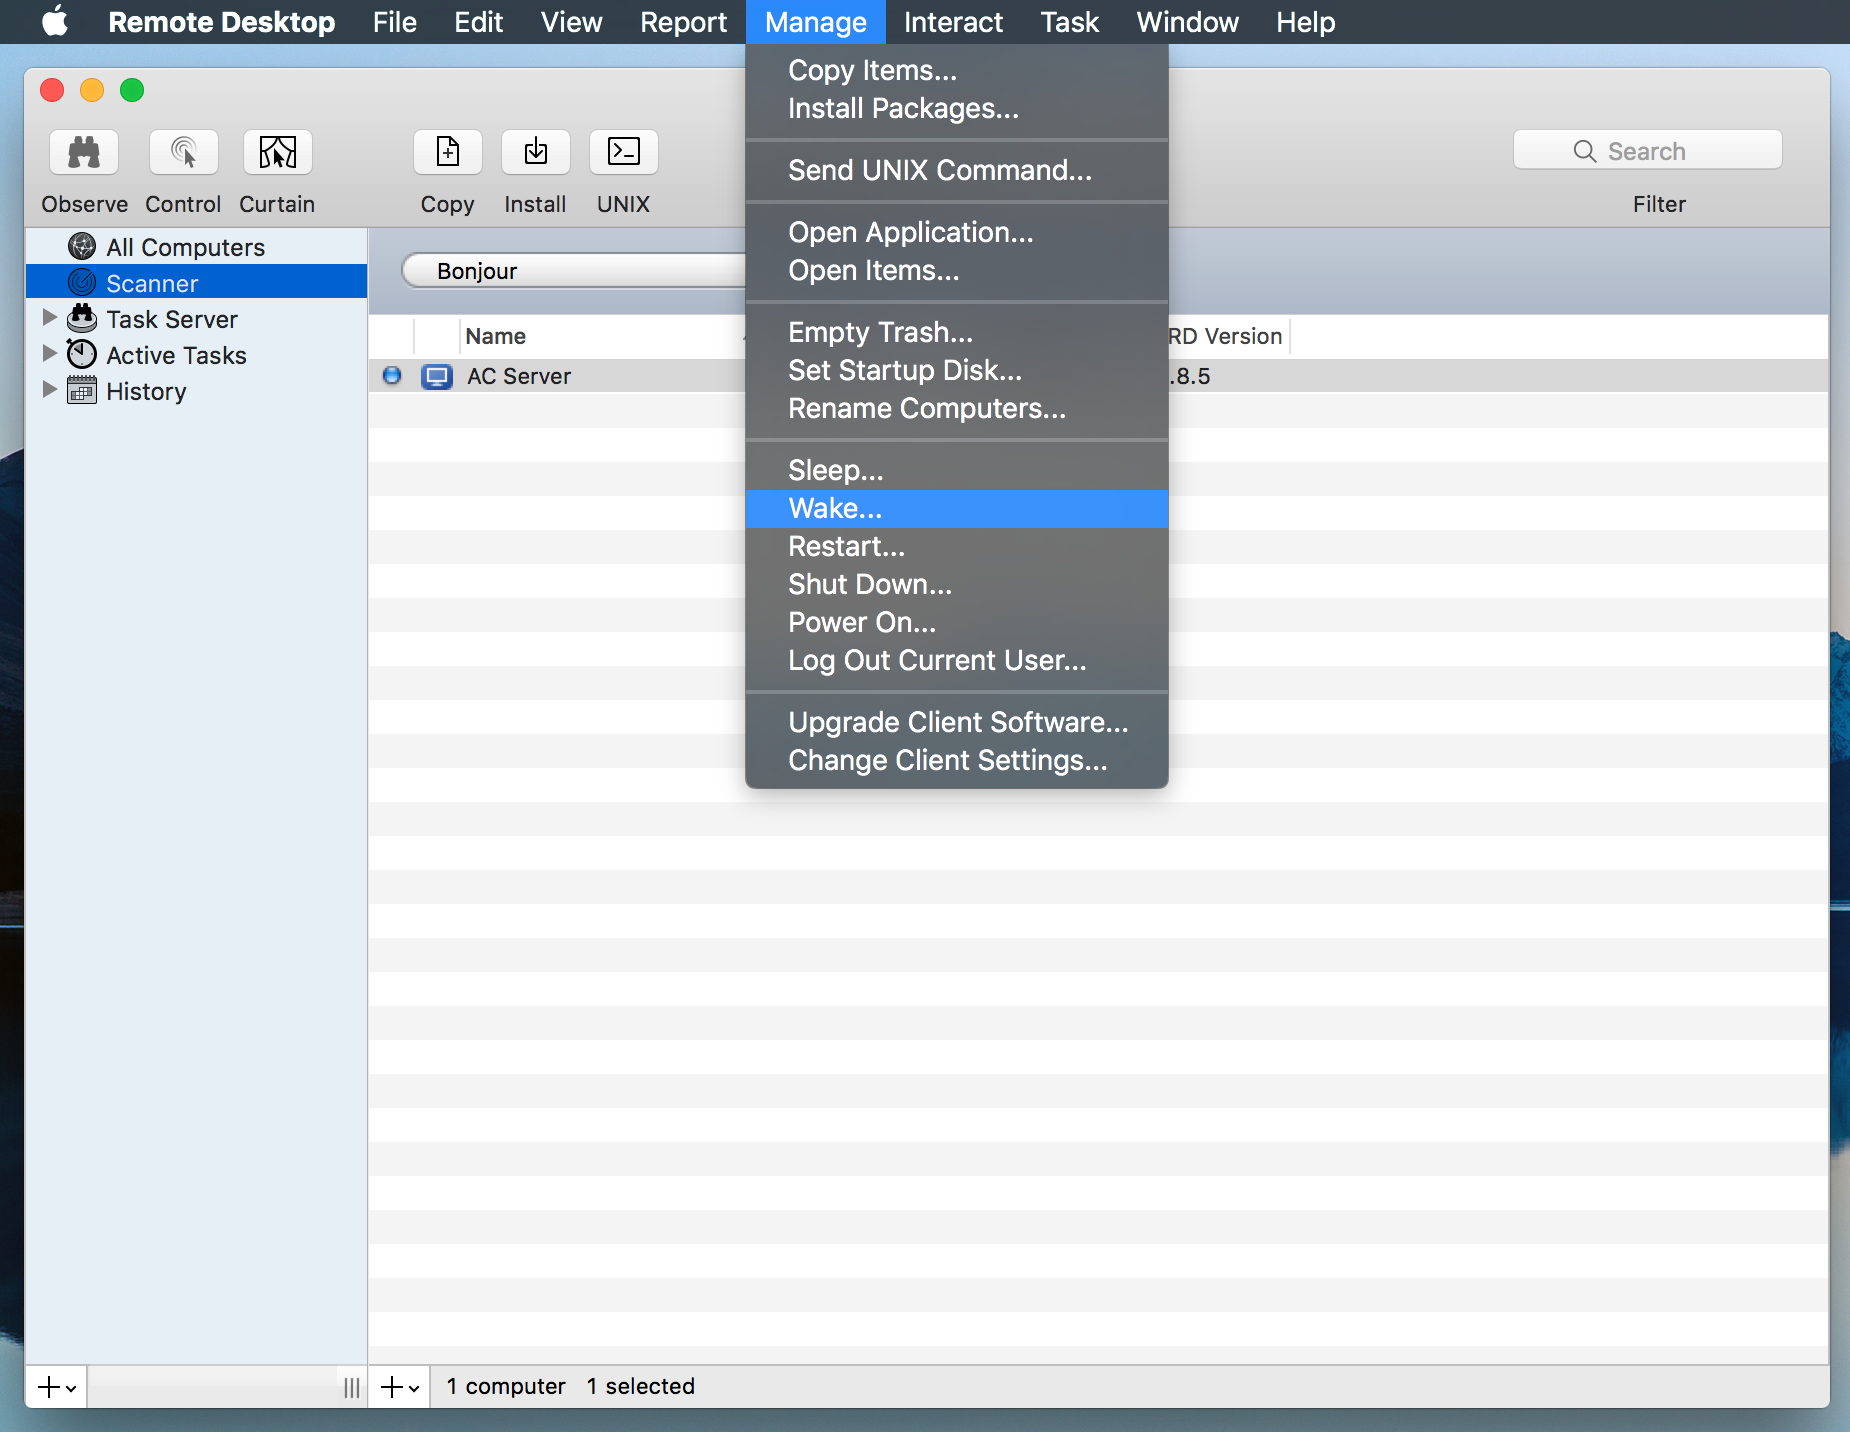
Task: Choose Install Packages... menu item
Action: pyautogui.click(x=957, y=109)
